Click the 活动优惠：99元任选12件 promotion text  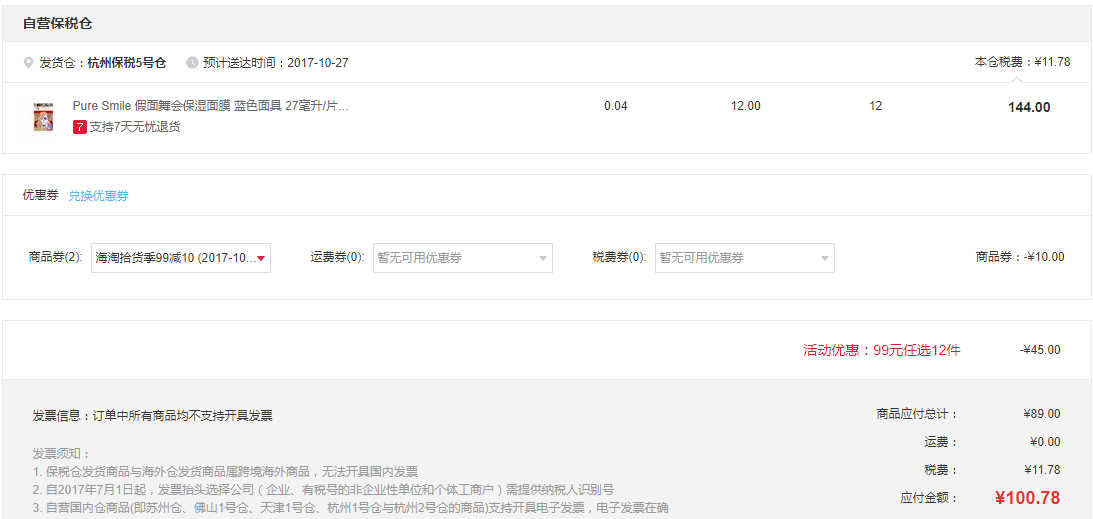pyautogui.click(x=881, y=350)
